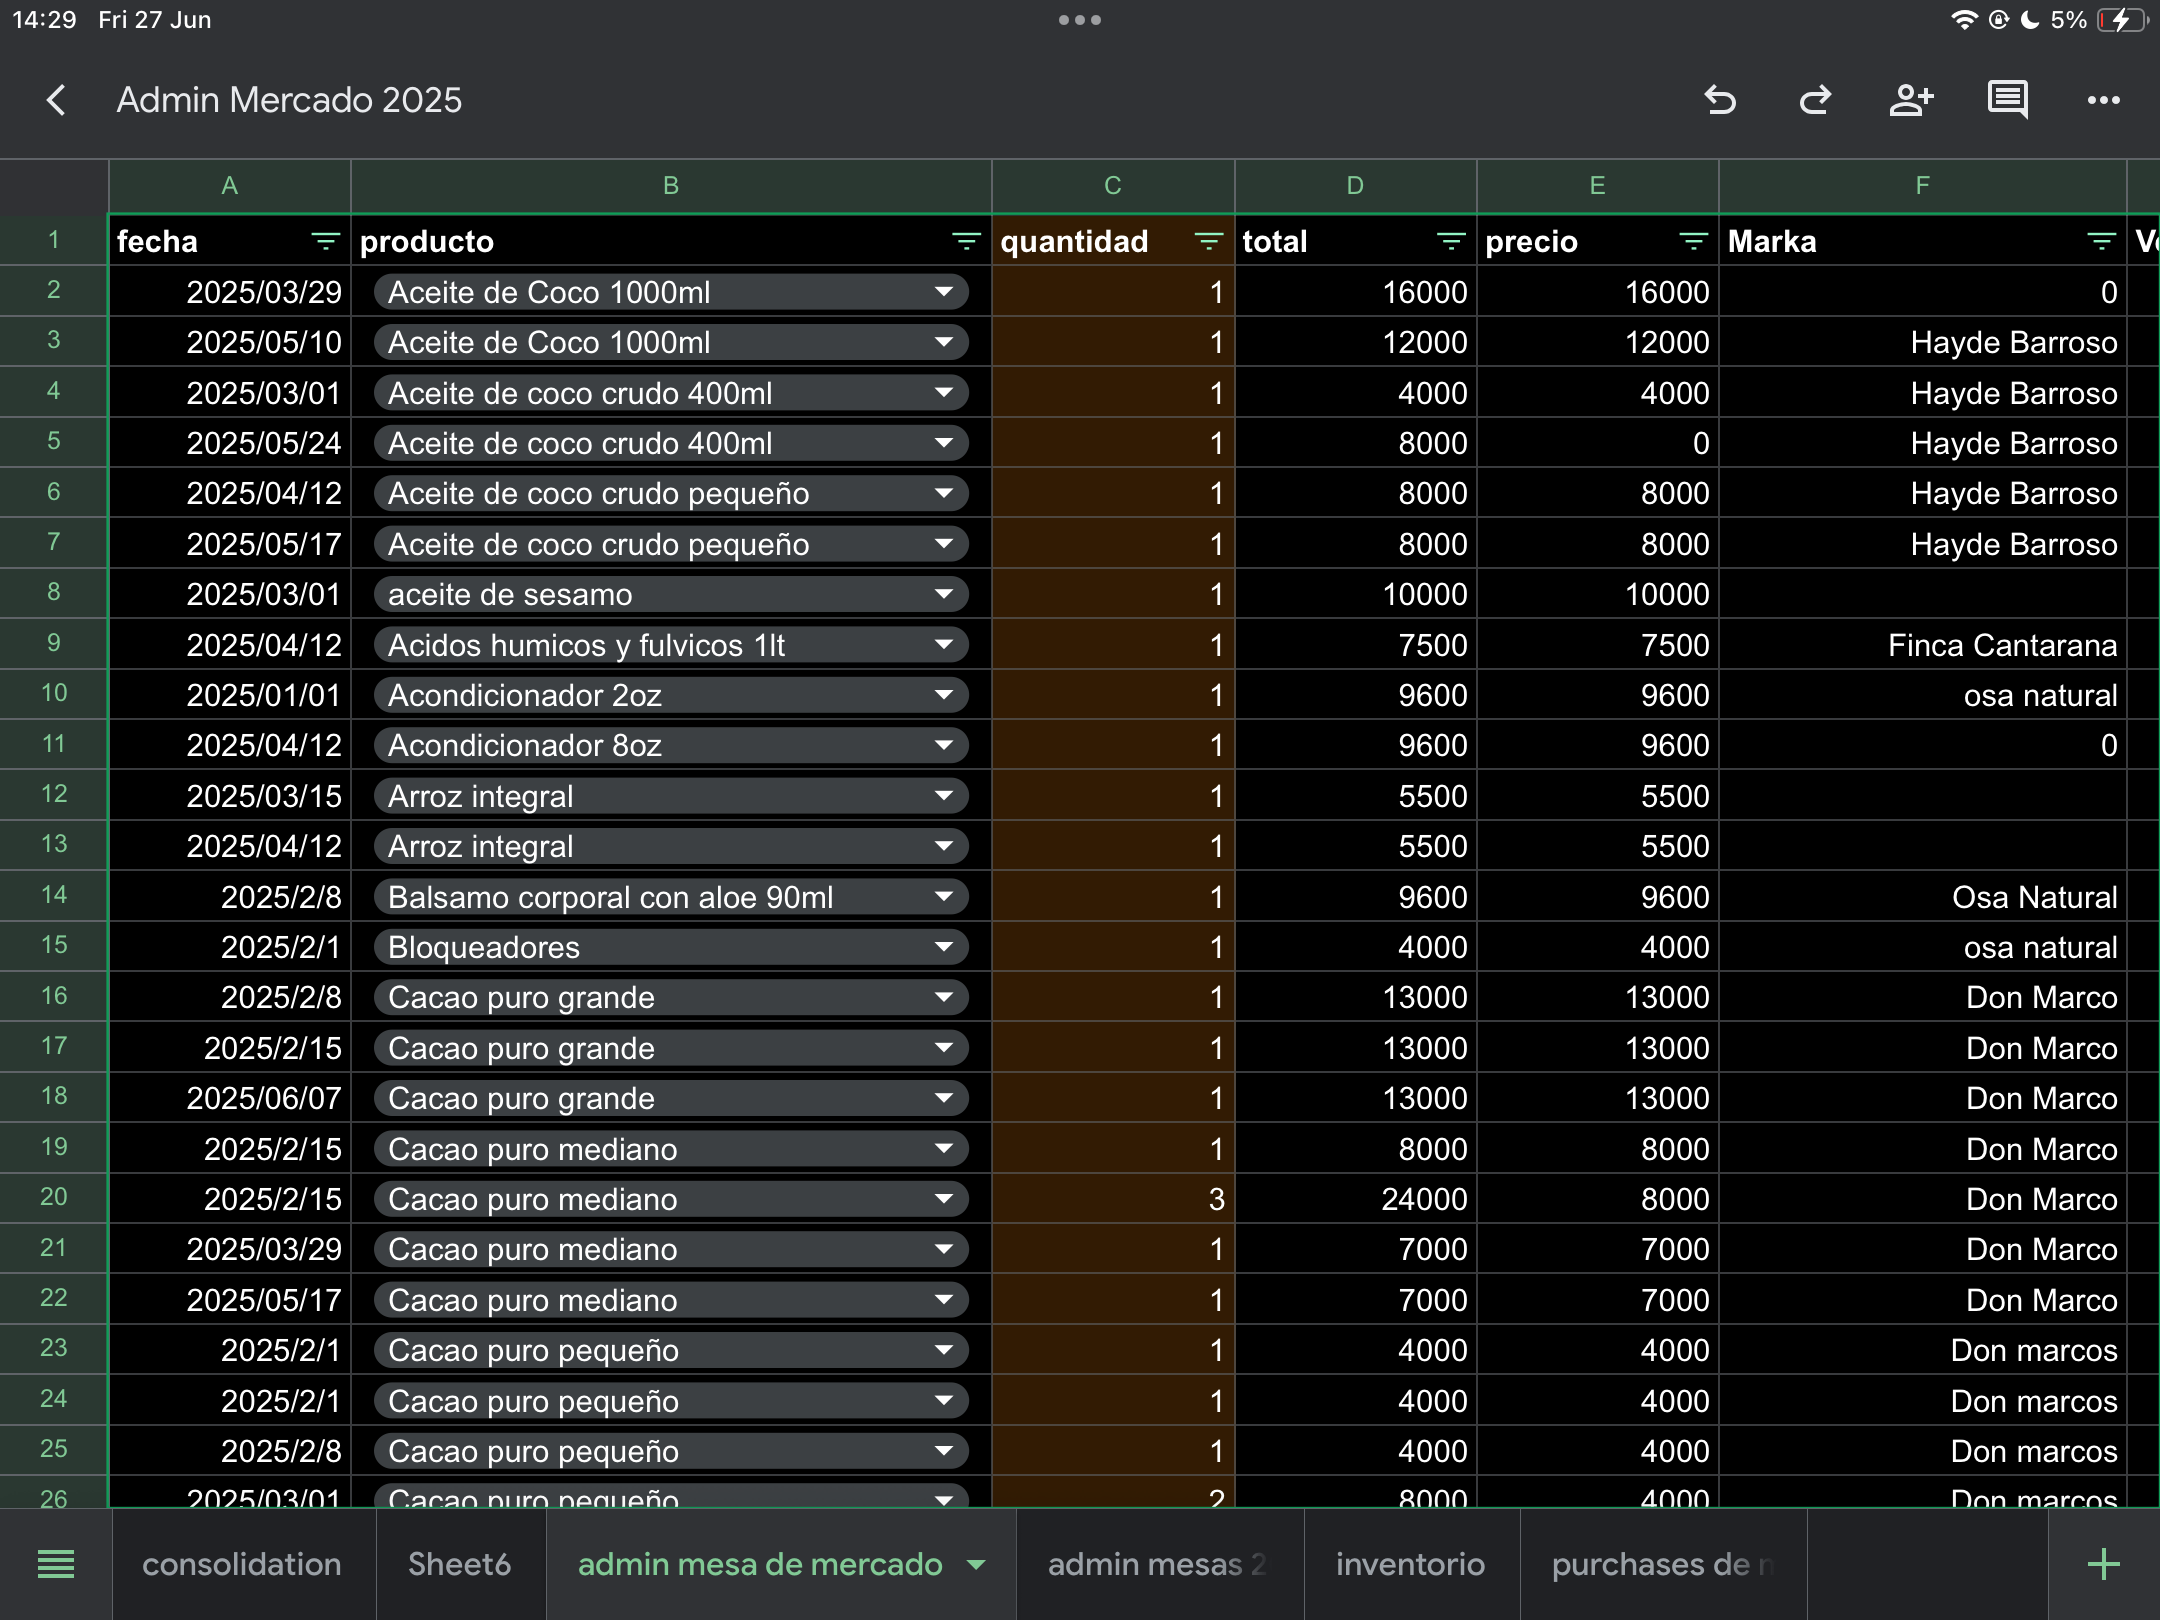2160x1620 pixels.
Task: Select column B header
Action: (x=671, y=186)
